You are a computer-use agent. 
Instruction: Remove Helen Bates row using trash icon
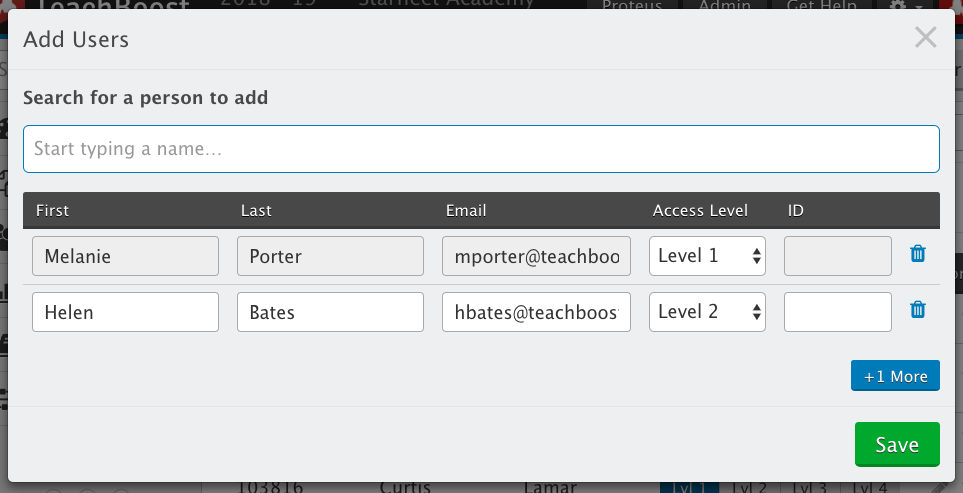(918, 309)
